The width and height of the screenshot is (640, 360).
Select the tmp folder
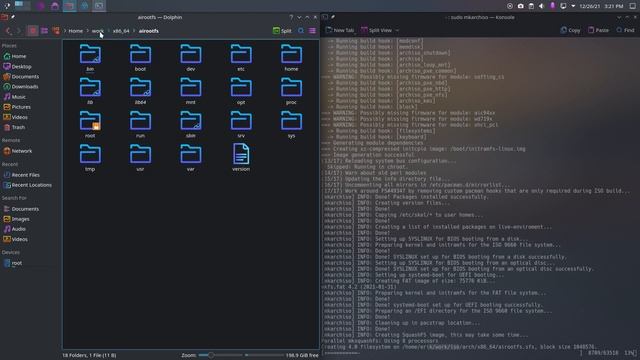click(90, 158)
